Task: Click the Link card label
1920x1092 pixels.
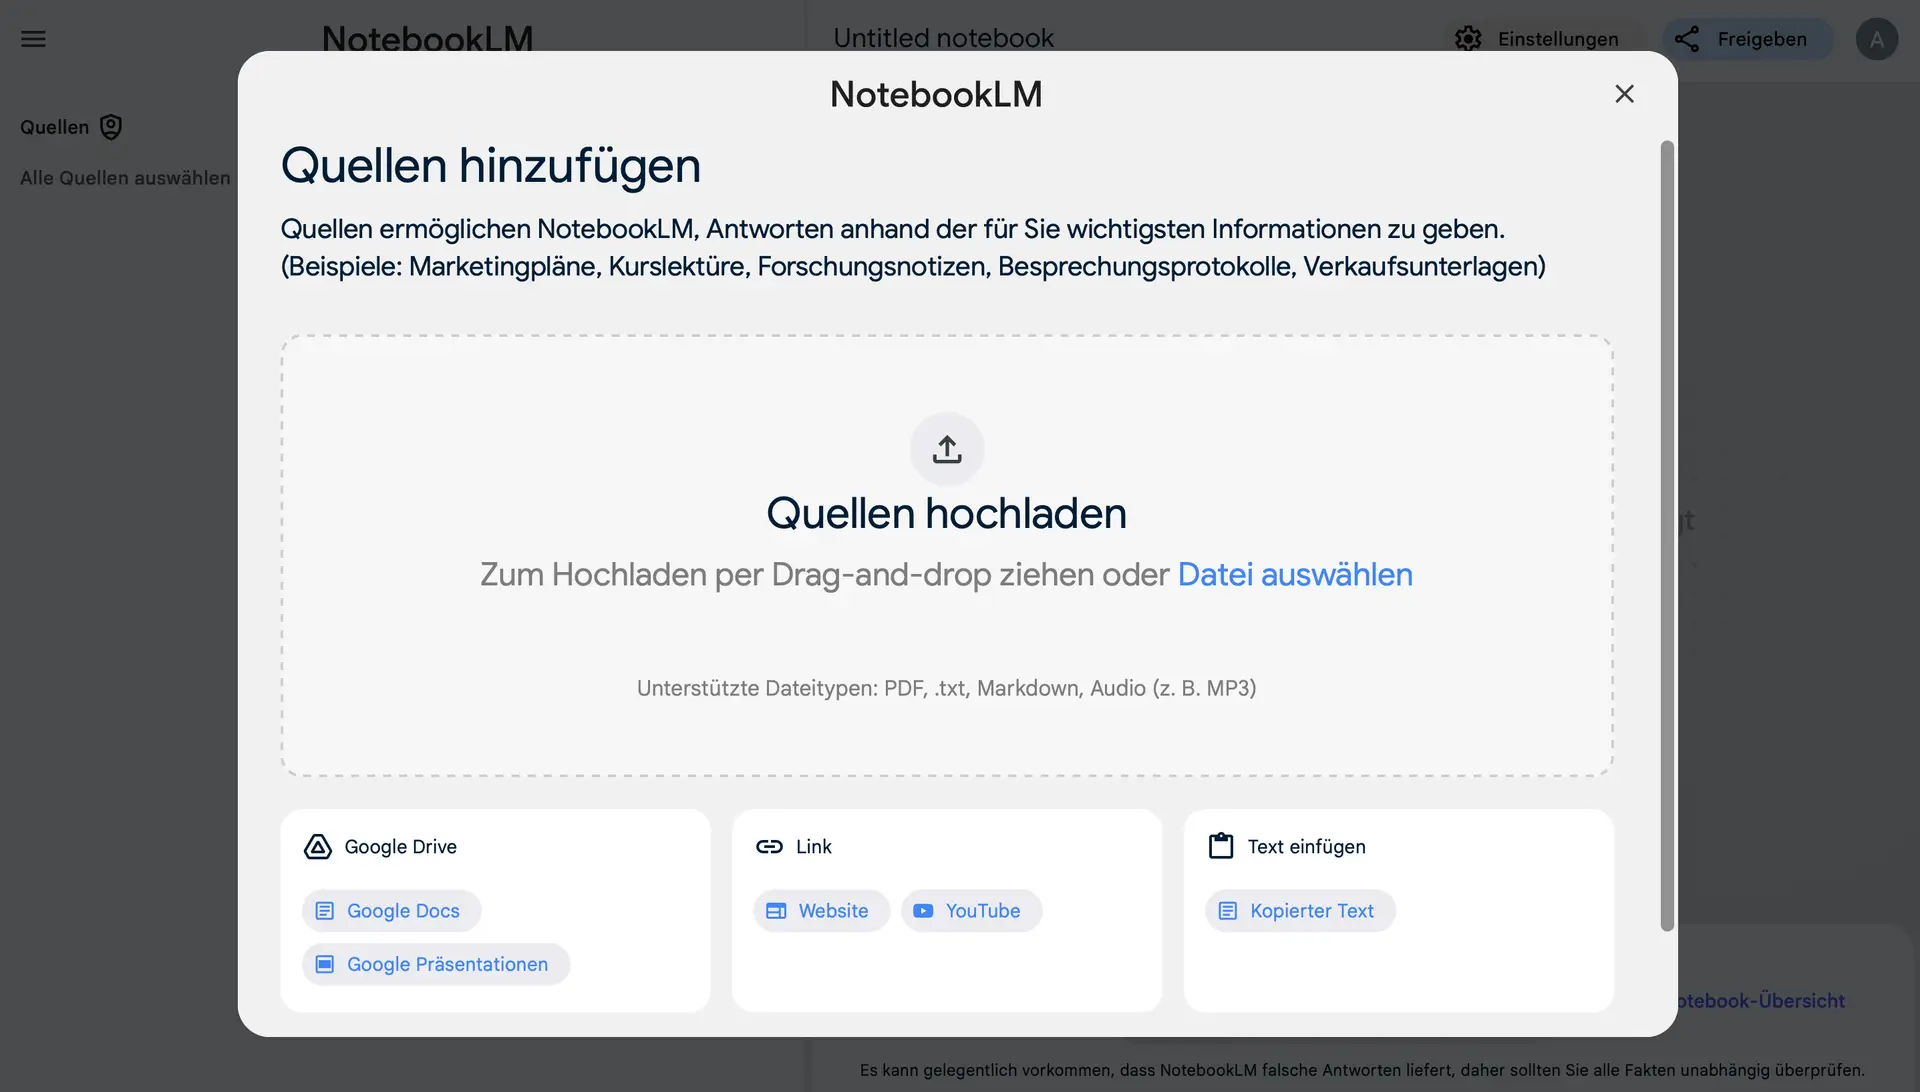Action: pos(814,847)
